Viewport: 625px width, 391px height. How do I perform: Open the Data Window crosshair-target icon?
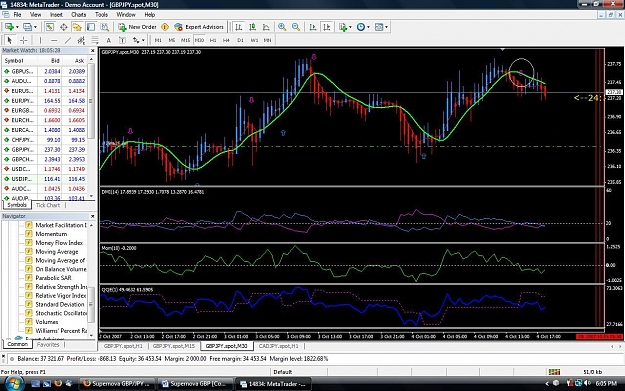tap(63, 27)
